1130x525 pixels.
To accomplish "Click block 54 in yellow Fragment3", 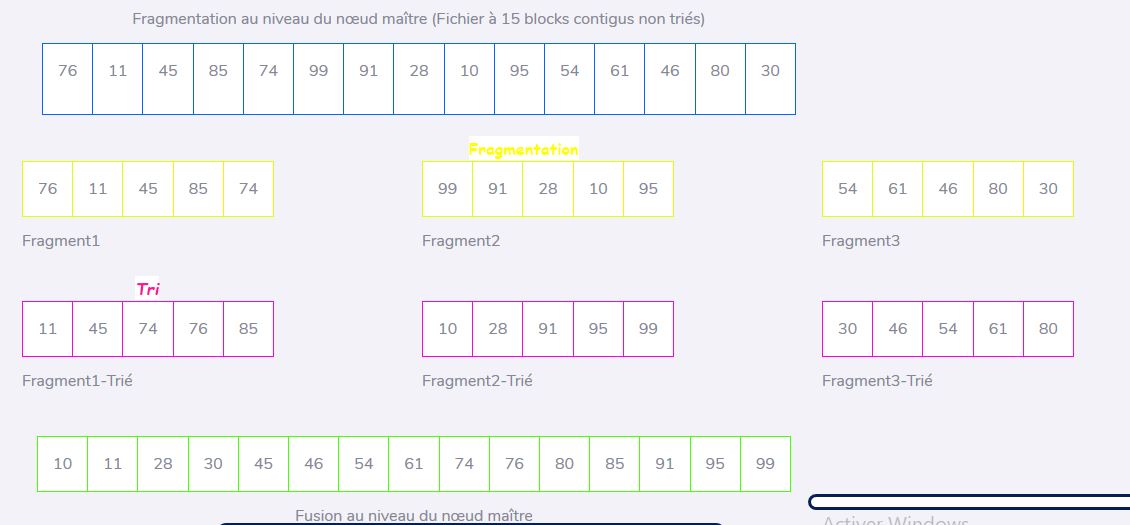I will click(x=848, y=189).
